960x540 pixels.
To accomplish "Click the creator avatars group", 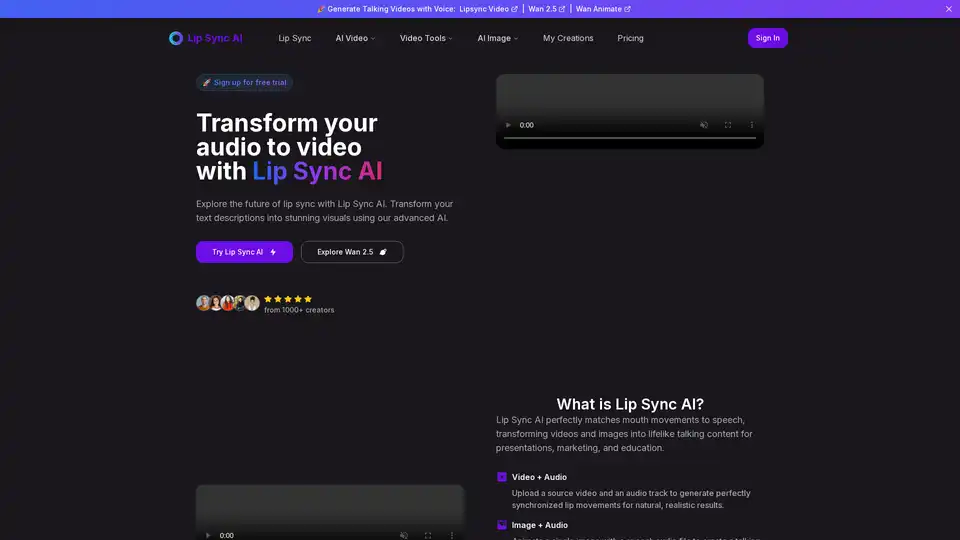I will pos(228,303).
